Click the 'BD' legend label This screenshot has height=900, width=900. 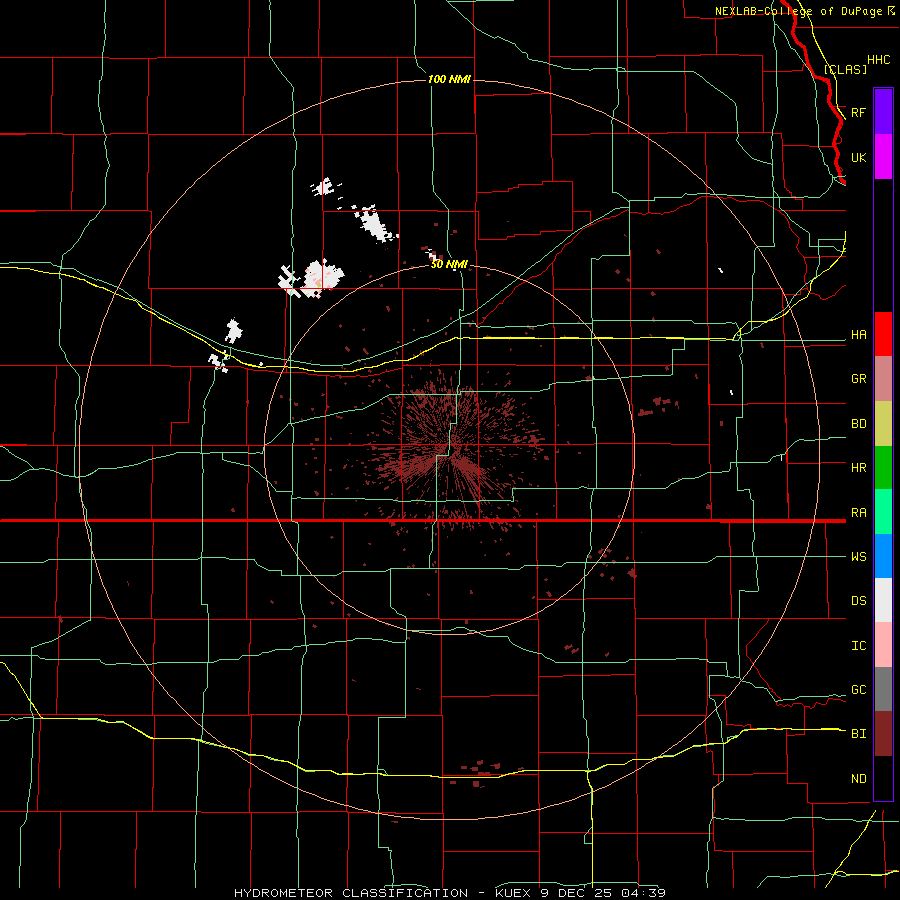[859, 424]
